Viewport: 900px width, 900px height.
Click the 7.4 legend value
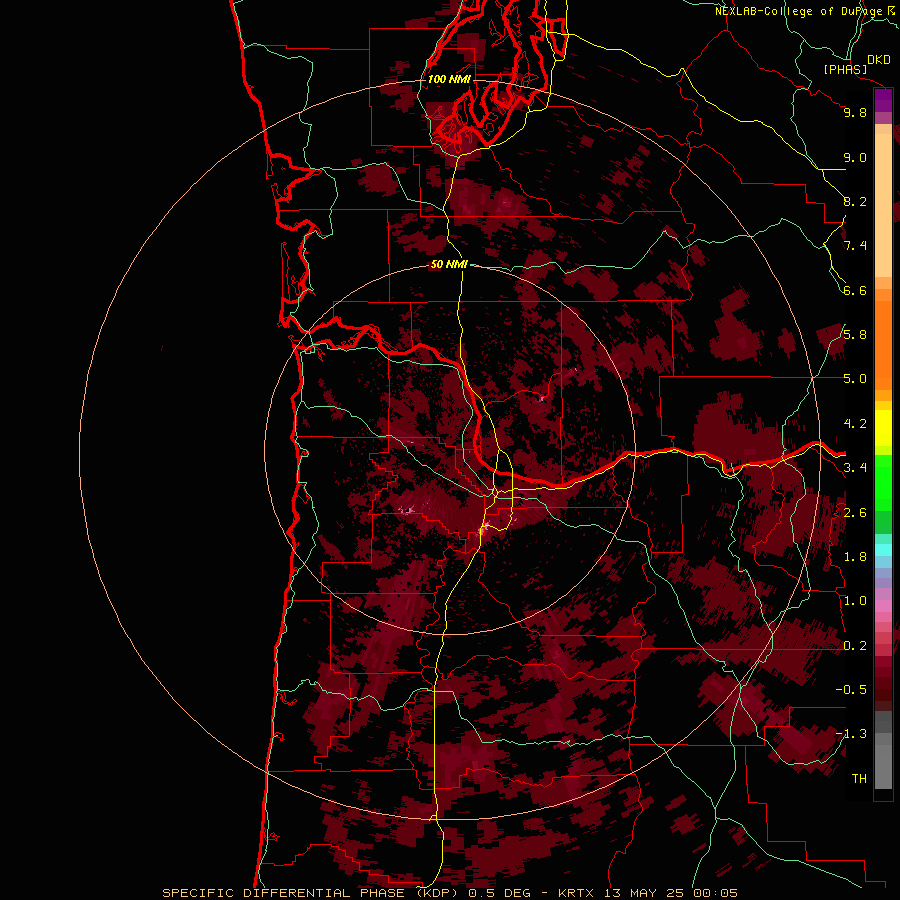[x=855, y=246]
